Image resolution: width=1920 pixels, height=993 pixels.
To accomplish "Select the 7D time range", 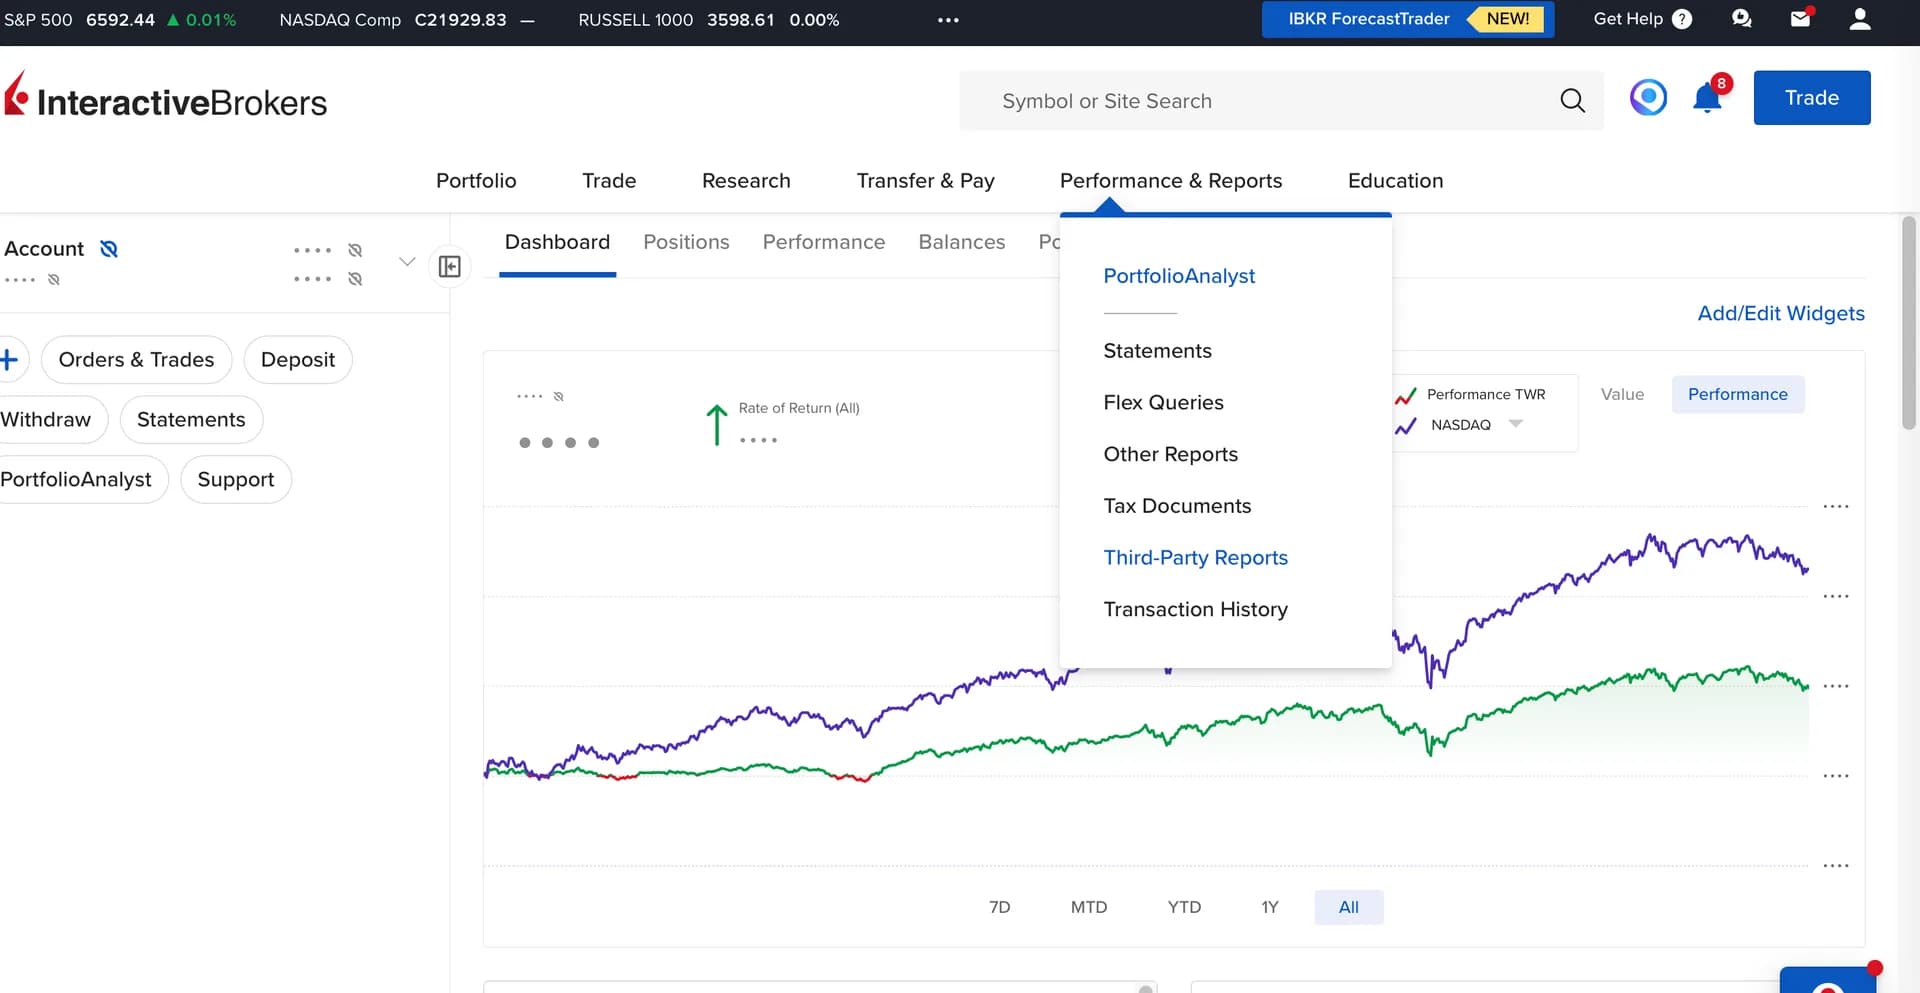I will coord(999,907).
